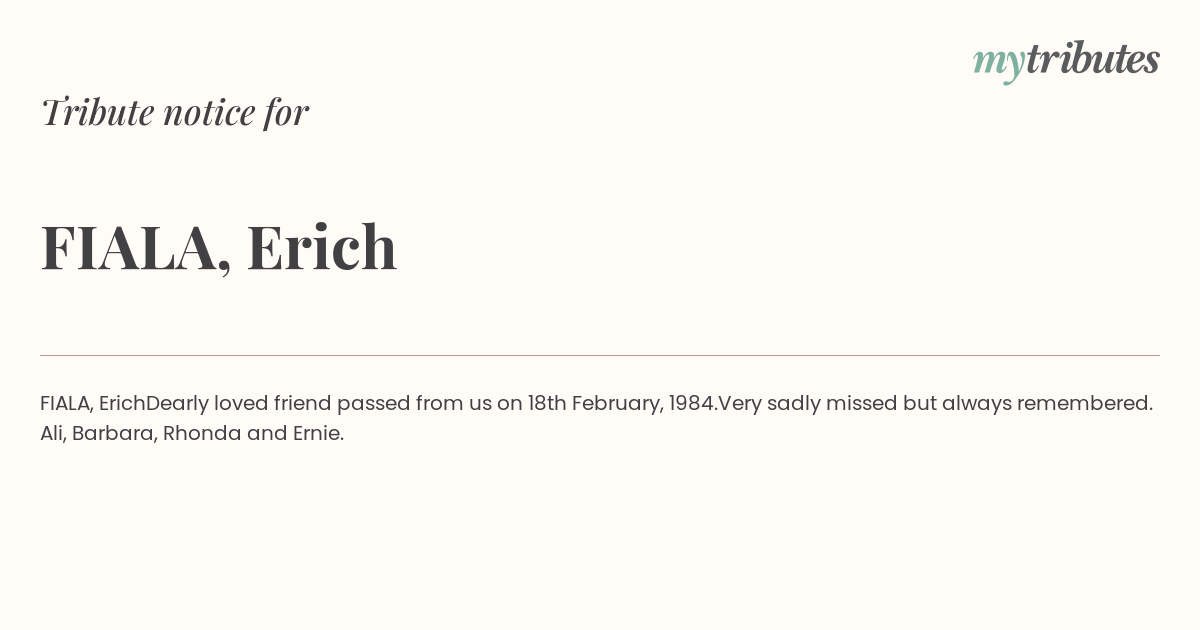Click the name 'Rhonda' in the signature line
Image resolution: width=1200 pixels, height=630 pixels.
point(202,433)
